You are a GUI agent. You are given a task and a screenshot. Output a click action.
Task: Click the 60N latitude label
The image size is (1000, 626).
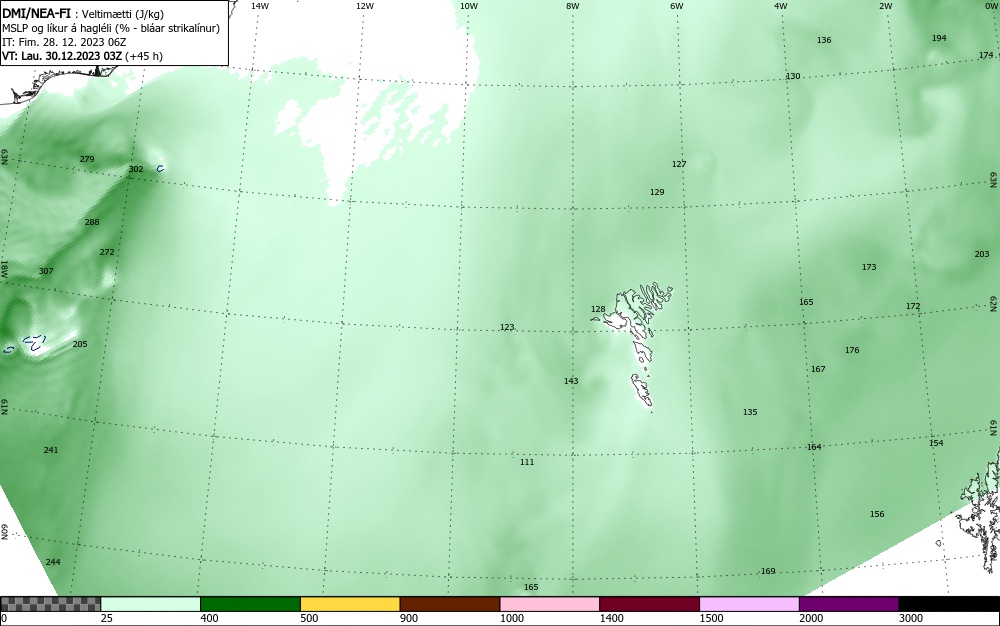[x=4, y=532]
